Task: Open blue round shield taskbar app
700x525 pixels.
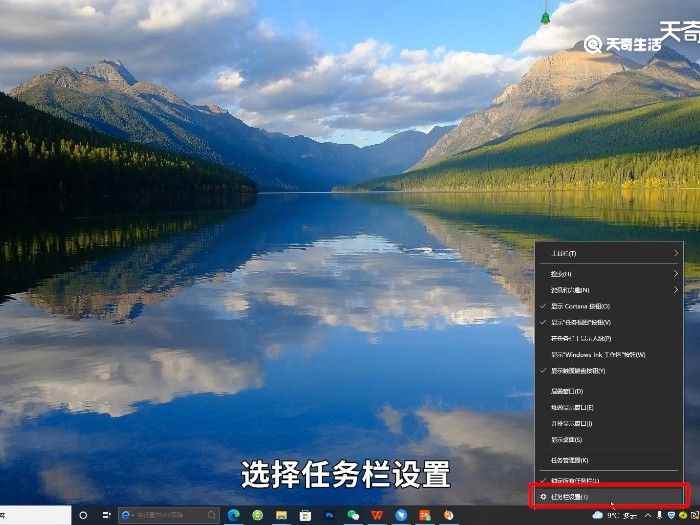Action: [x=401, y=515]
